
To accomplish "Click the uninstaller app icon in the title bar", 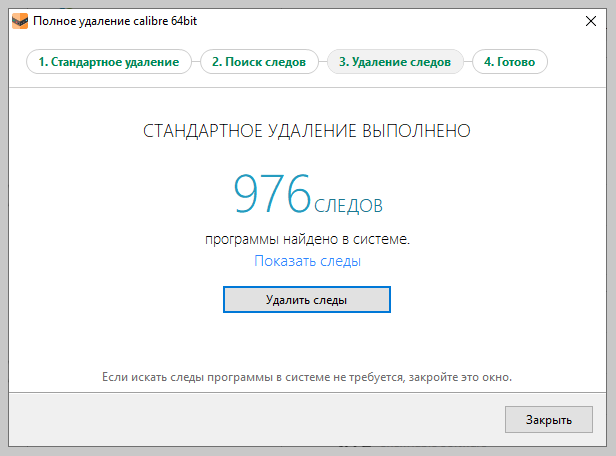I will click(20, 21).
